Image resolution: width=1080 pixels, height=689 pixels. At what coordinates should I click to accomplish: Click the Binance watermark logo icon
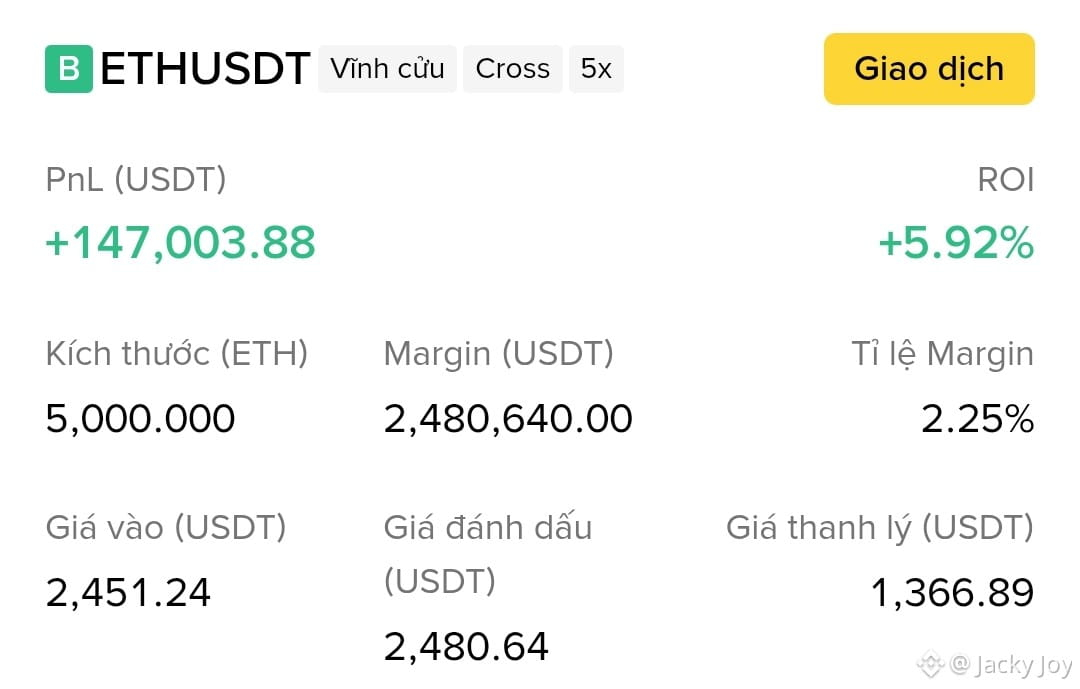point(930,664)
